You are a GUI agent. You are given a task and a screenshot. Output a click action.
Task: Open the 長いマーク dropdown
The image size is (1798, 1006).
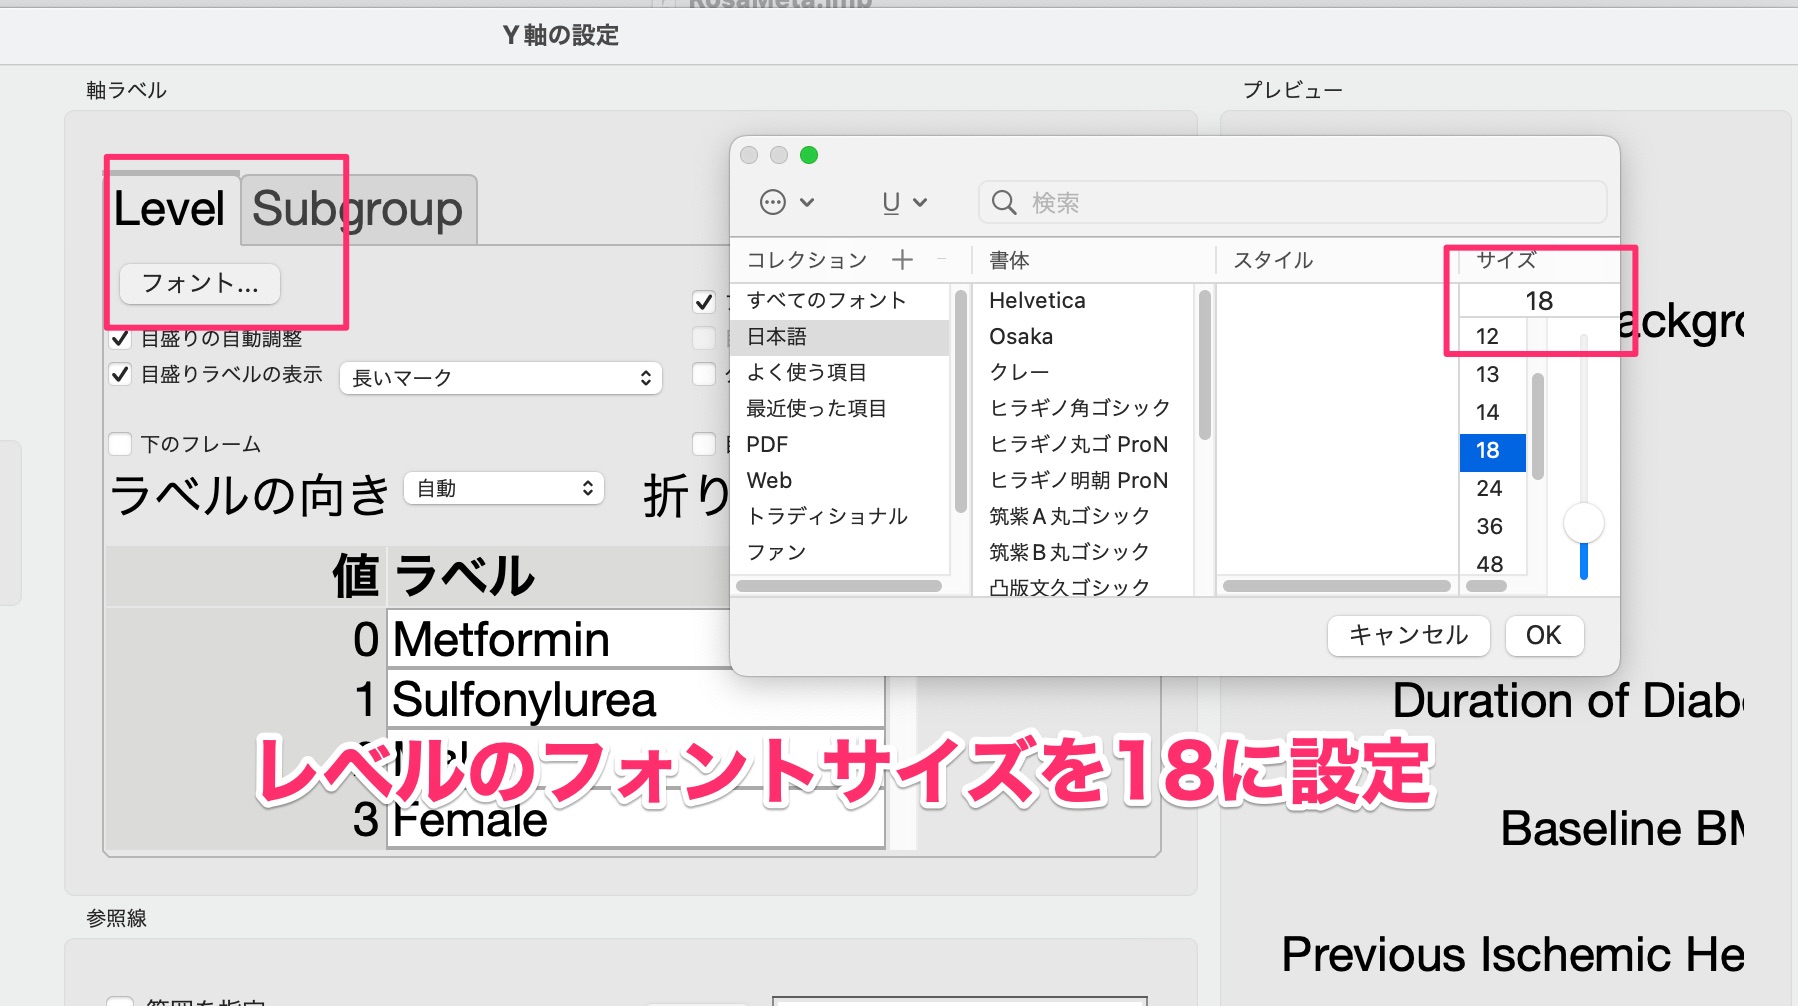click(500, 378)
